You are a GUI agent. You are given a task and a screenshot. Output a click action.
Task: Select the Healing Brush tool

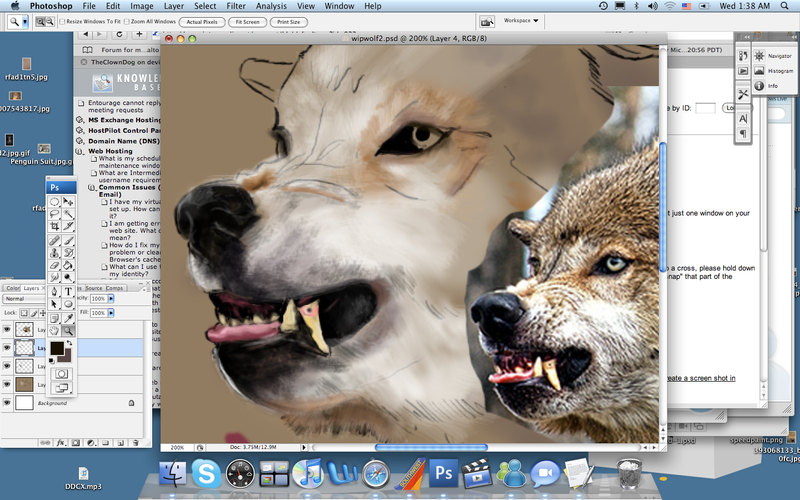coord(55,240)
